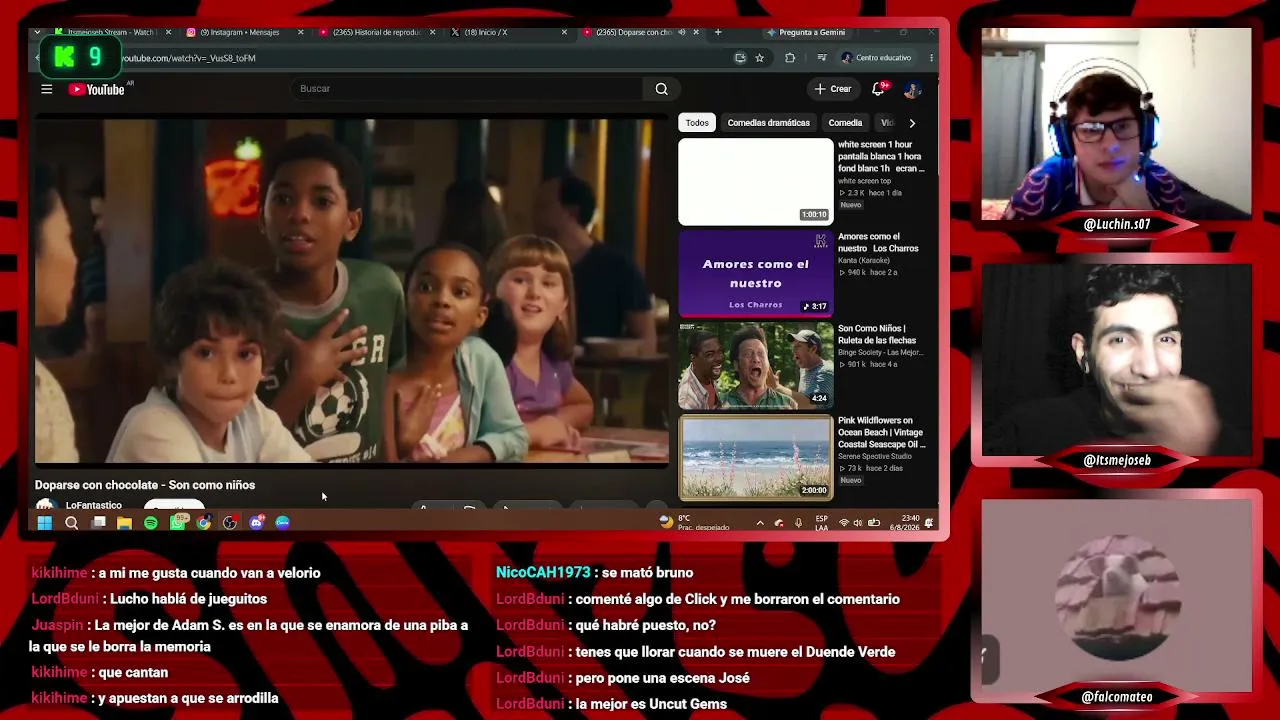The height and width of the screenshot is (720, 1280).
Task: Open the Centro educativo profile button
Action: pos(877,58)
